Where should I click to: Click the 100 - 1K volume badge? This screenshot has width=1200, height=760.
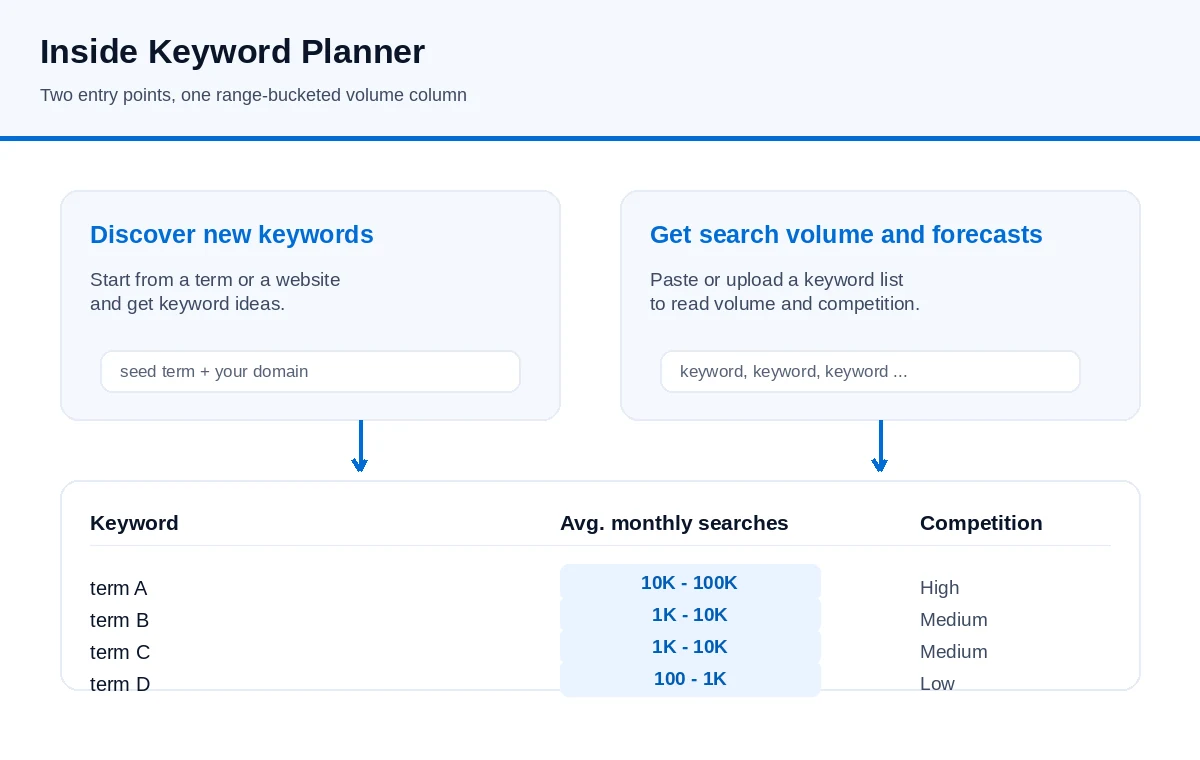click(x=690, y=679)
